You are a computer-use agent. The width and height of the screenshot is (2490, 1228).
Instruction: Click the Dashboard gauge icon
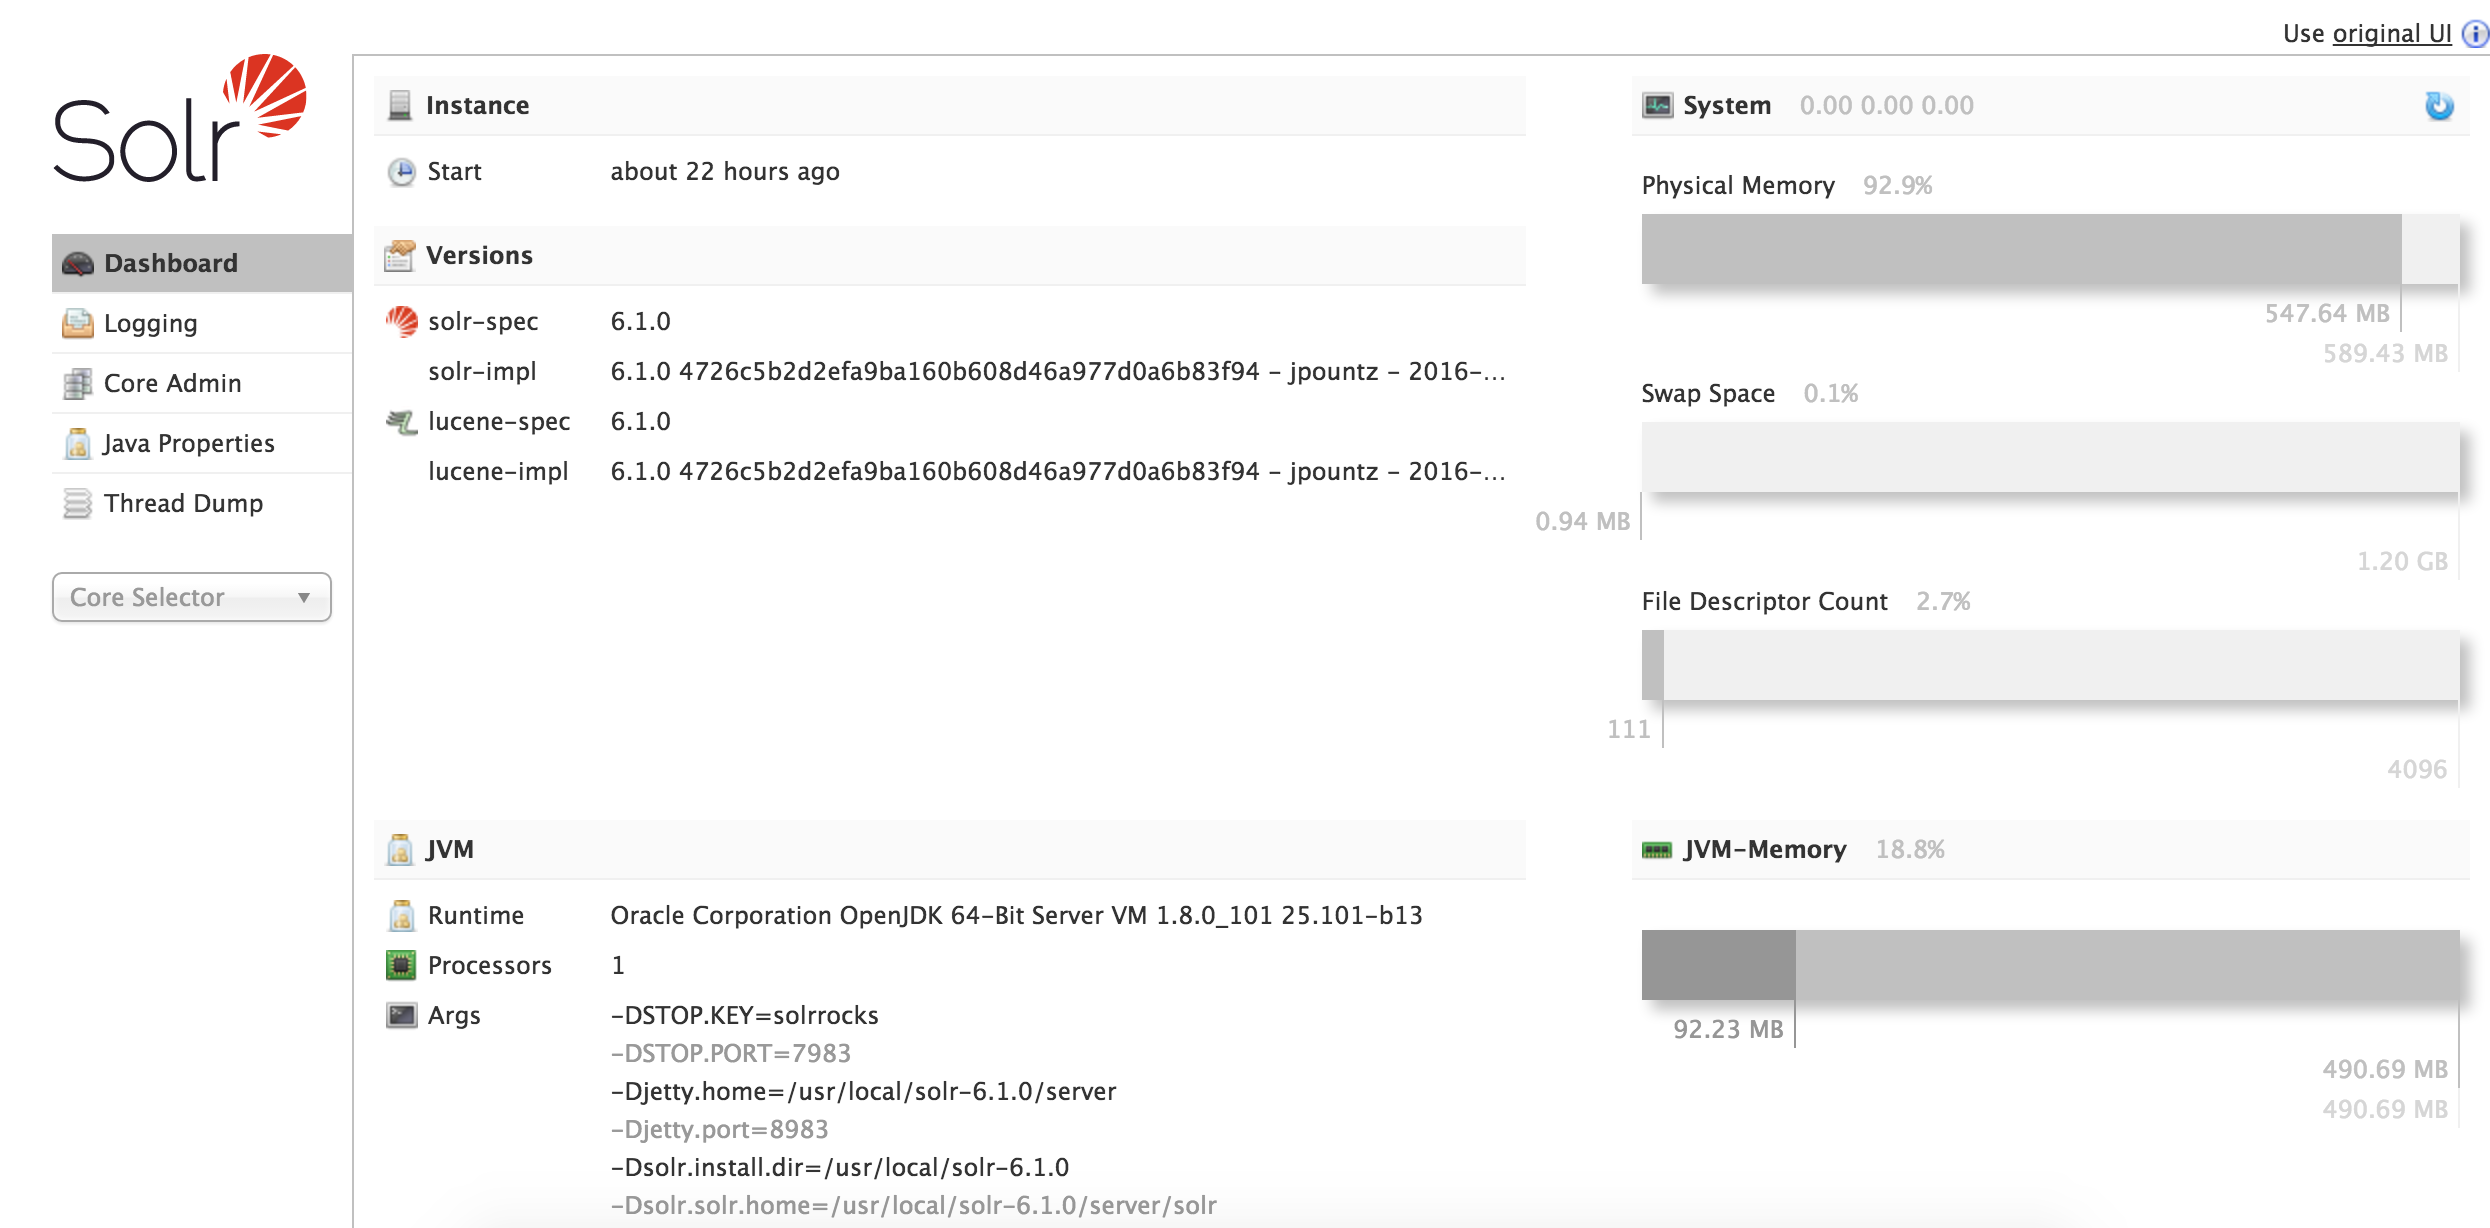coord(78,264)
